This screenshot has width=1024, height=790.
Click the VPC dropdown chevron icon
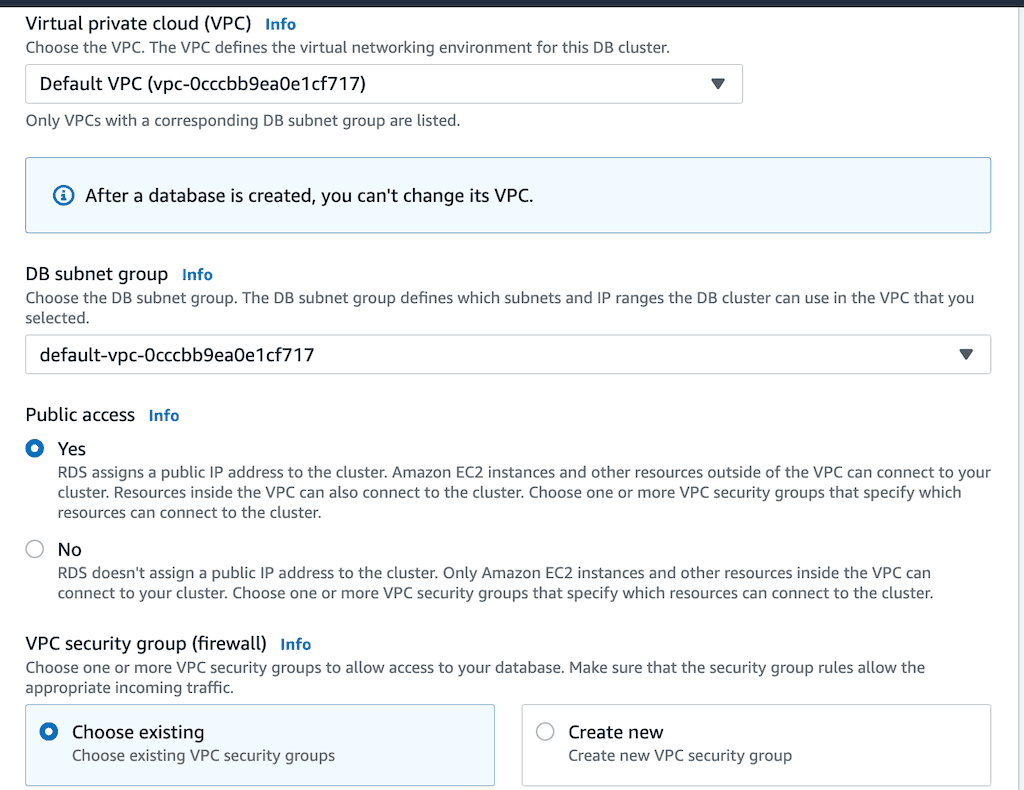coord(718,84)
